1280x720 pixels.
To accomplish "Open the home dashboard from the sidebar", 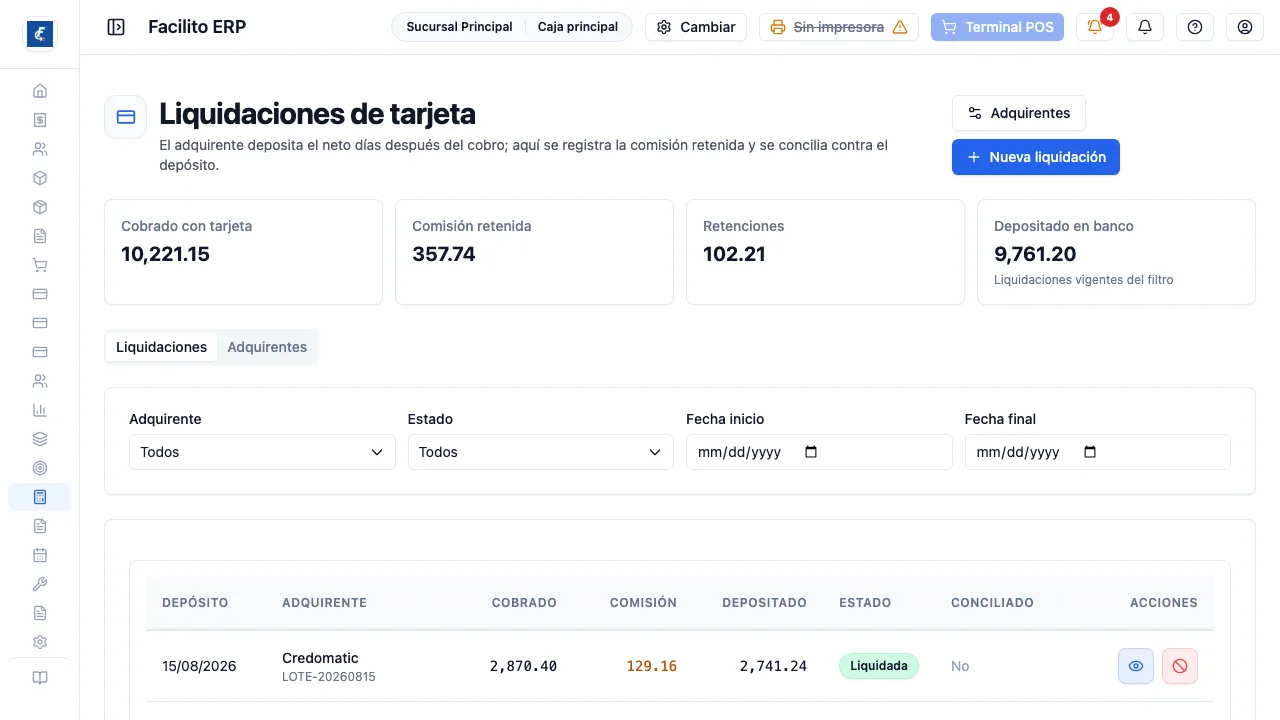I will click(40, 91).
